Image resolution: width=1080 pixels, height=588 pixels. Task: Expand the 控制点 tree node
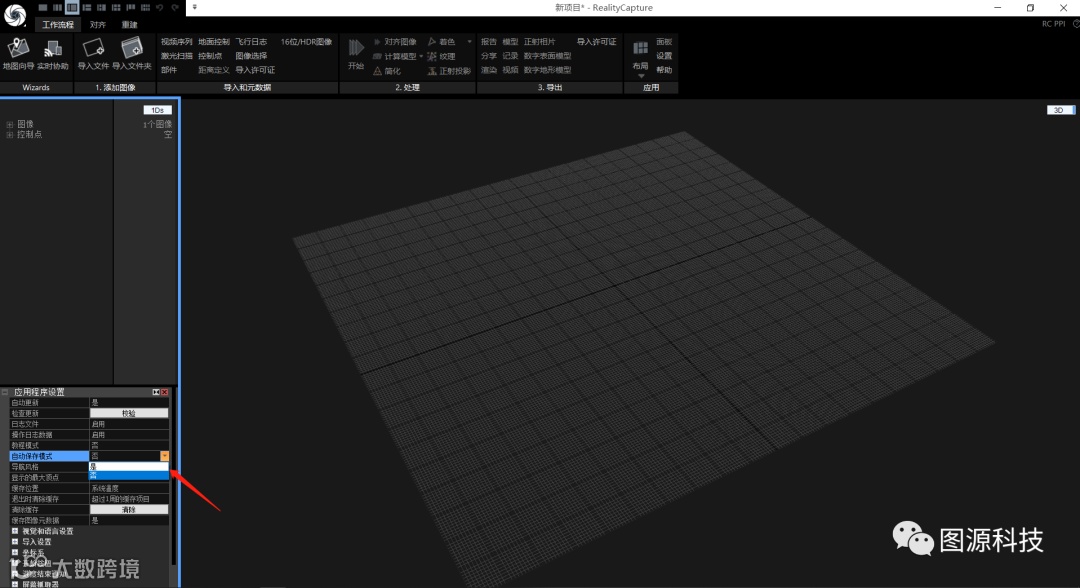point(10,135)
